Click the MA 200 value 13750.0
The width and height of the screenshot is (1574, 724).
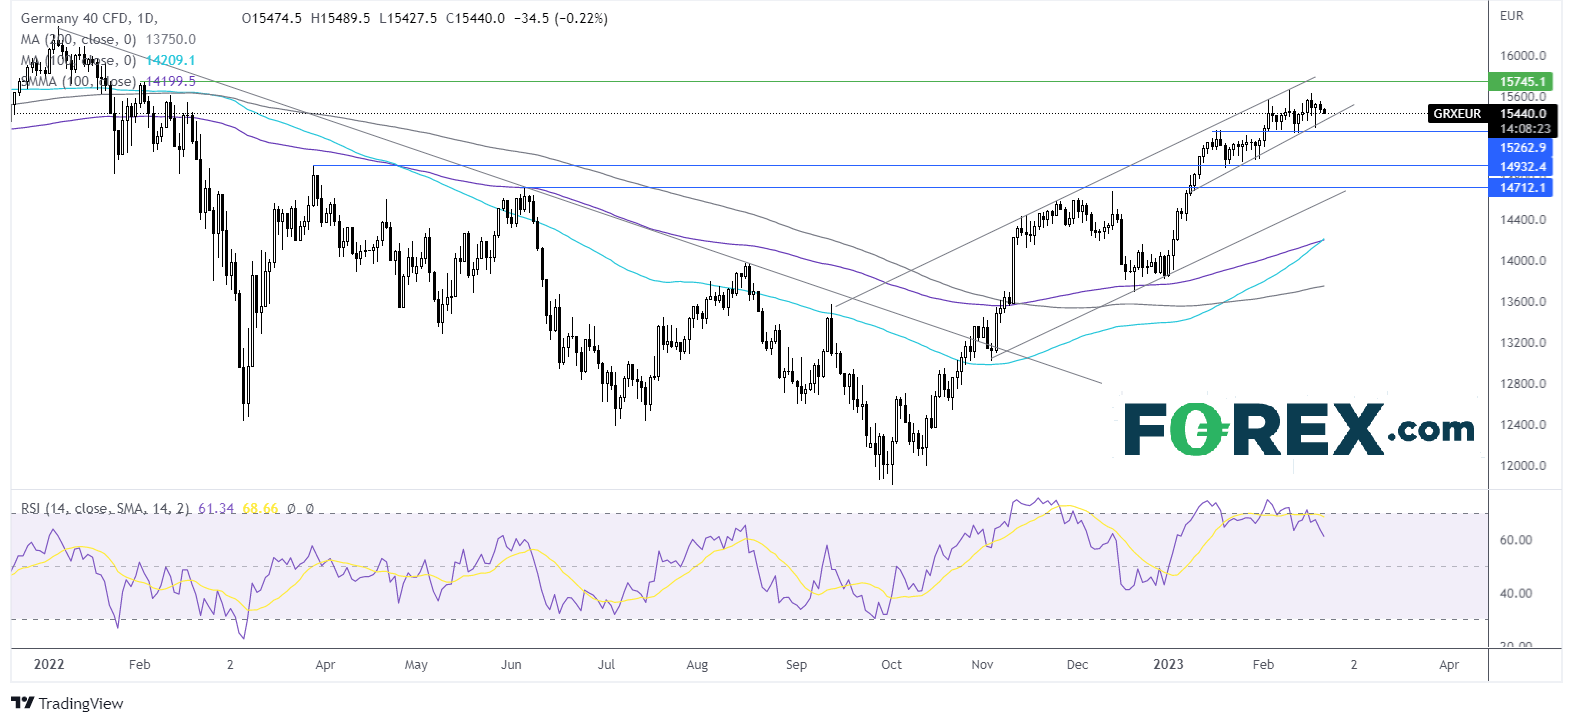coord(171,39)
